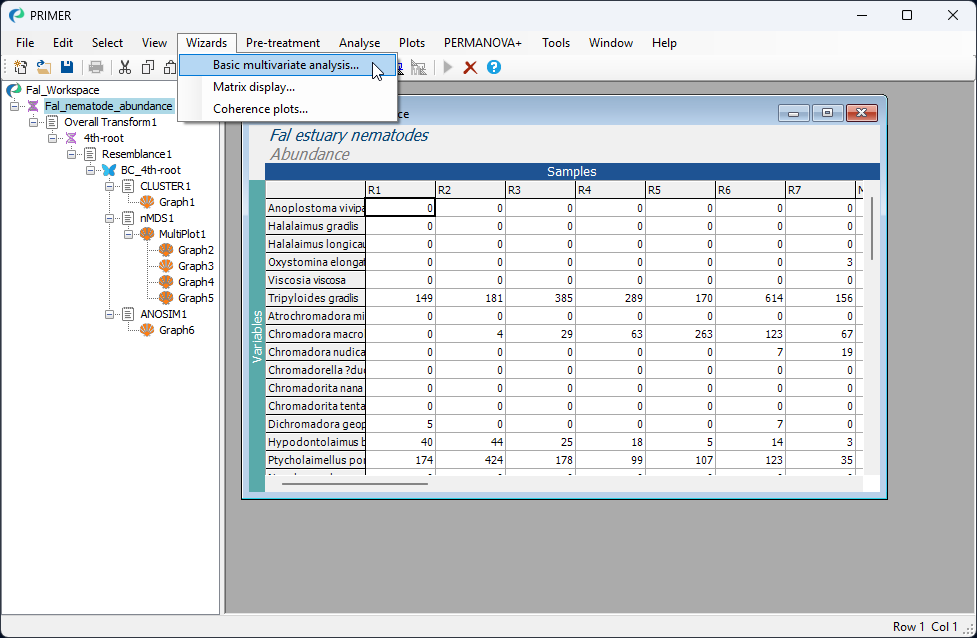The image size is (977, 638).
Task: Collapse the nMDS1 branch
Action: pyautogui.click(x=109, y=218)
